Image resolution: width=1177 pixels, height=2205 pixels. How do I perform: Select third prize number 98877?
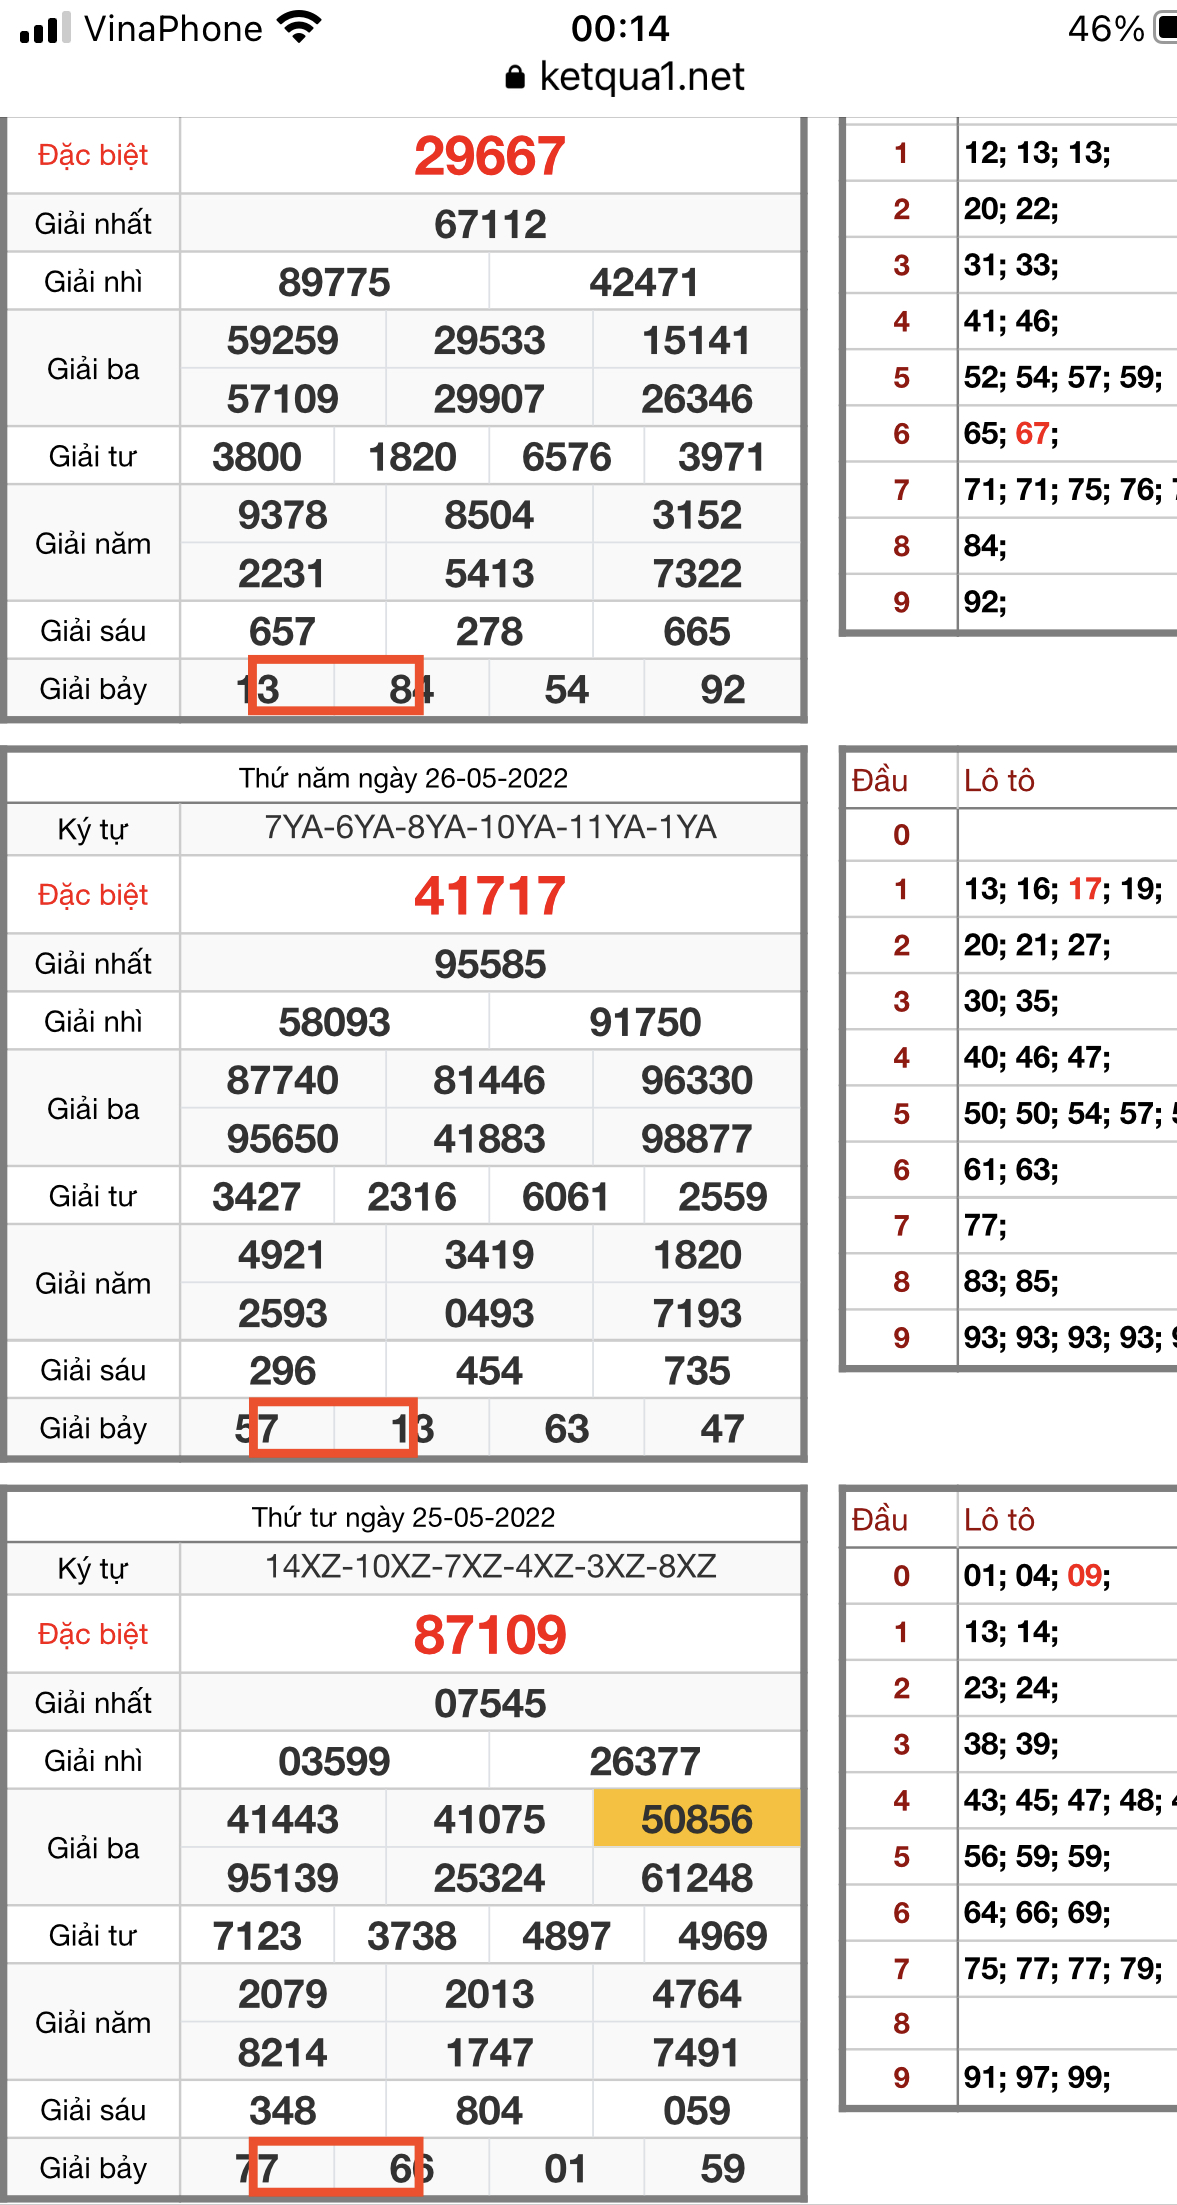click(696, 1139)
